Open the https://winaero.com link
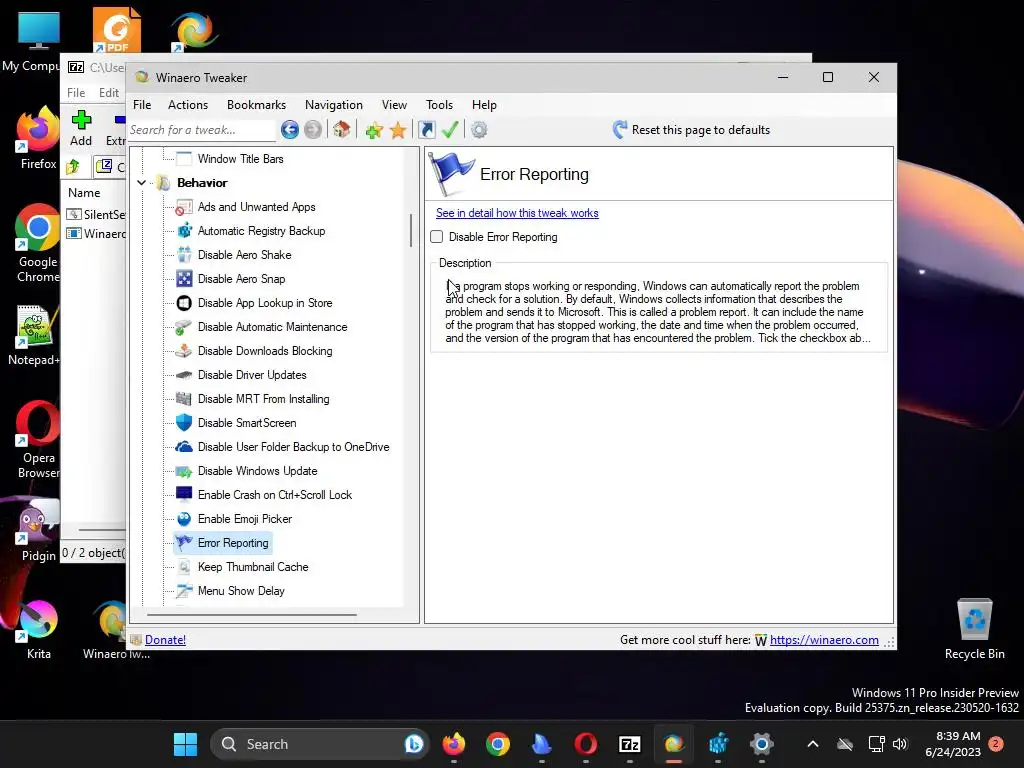Viewport: 1024px width, 768px height. [x=824, y=640]
